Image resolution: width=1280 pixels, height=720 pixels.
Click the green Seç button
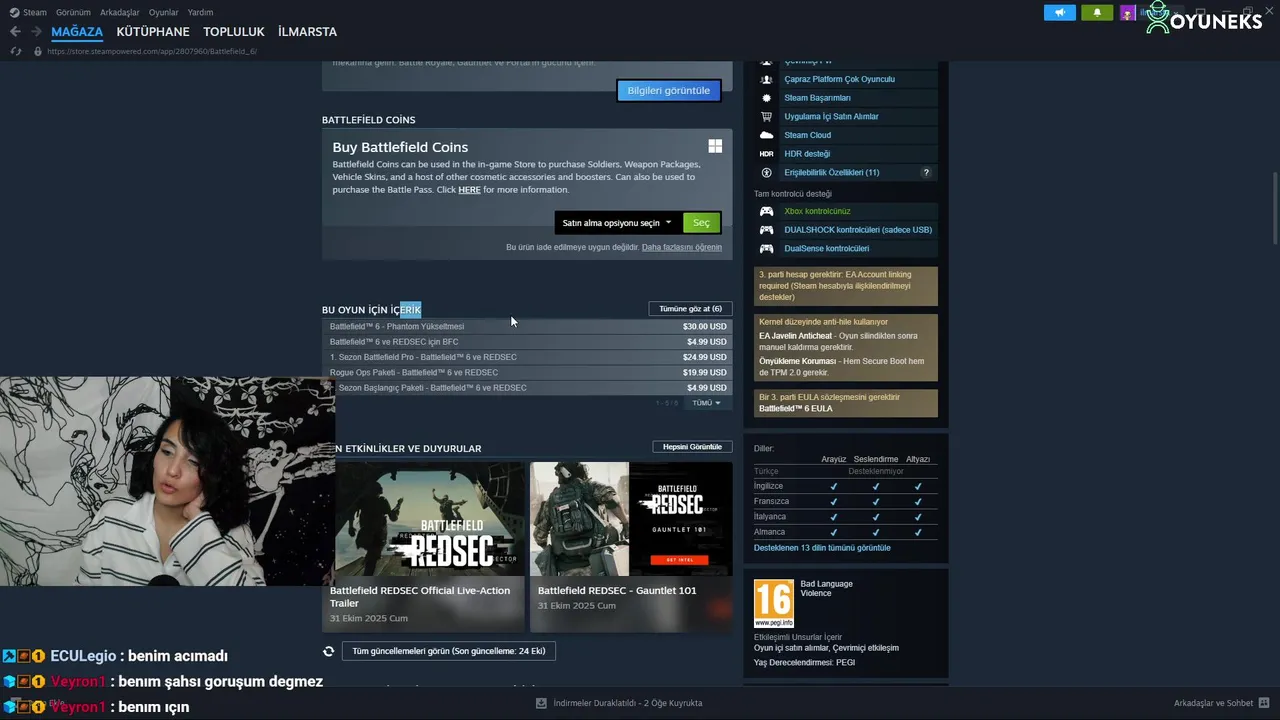701,223
